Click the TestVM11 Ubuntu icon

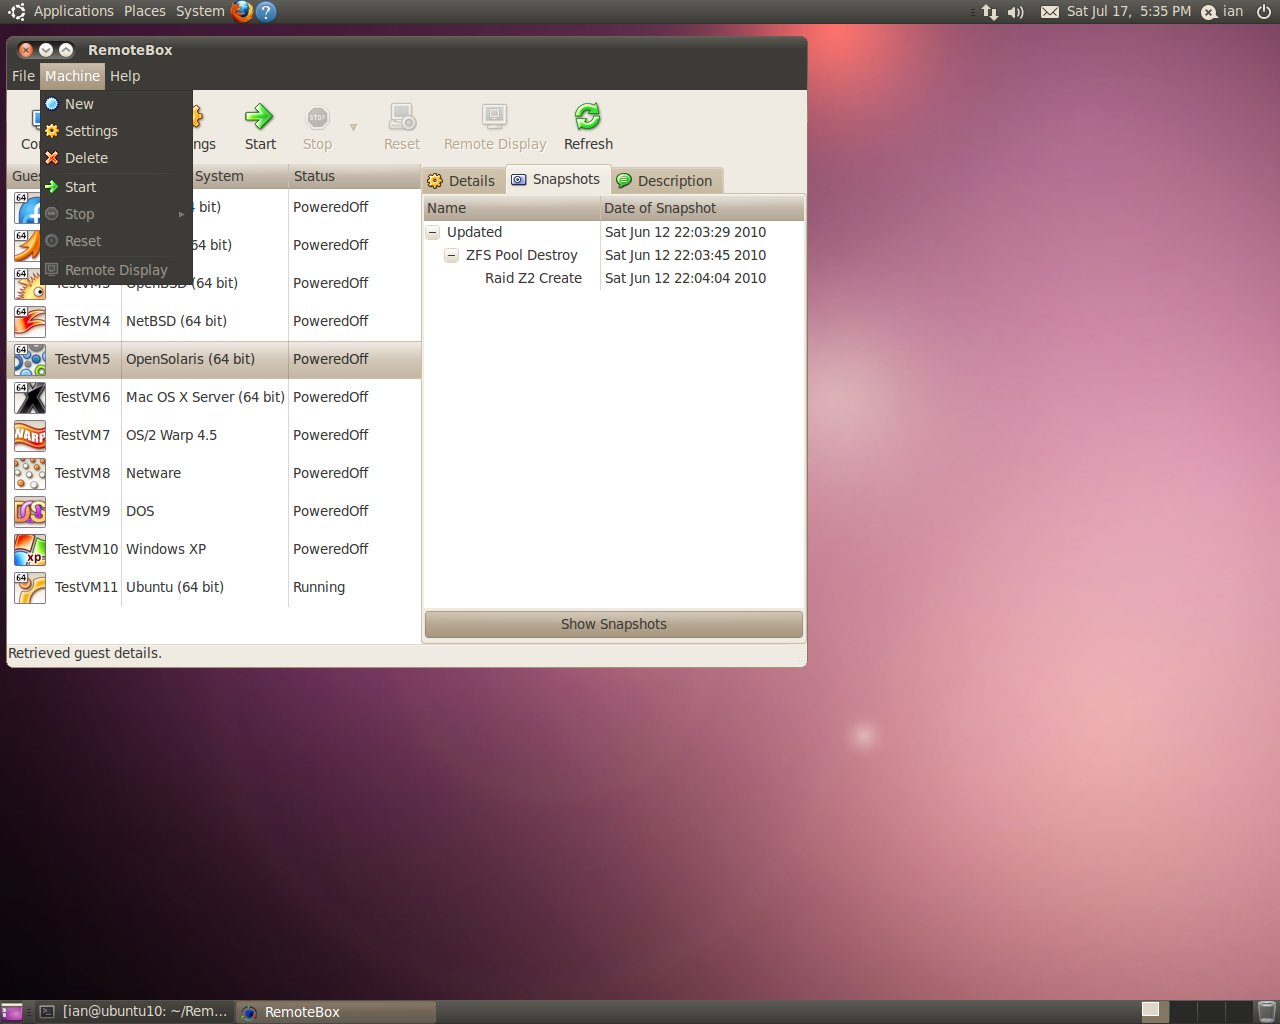point(30,587)
